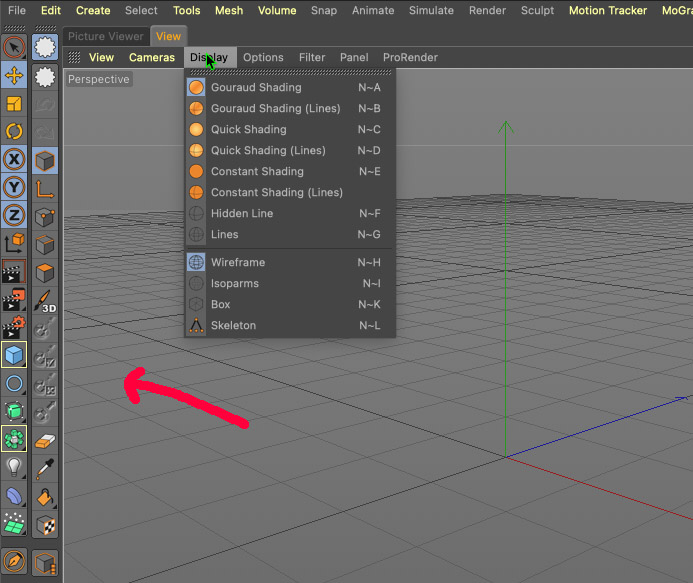
Task: Open the Snap menu
Action: pos(324,10)
